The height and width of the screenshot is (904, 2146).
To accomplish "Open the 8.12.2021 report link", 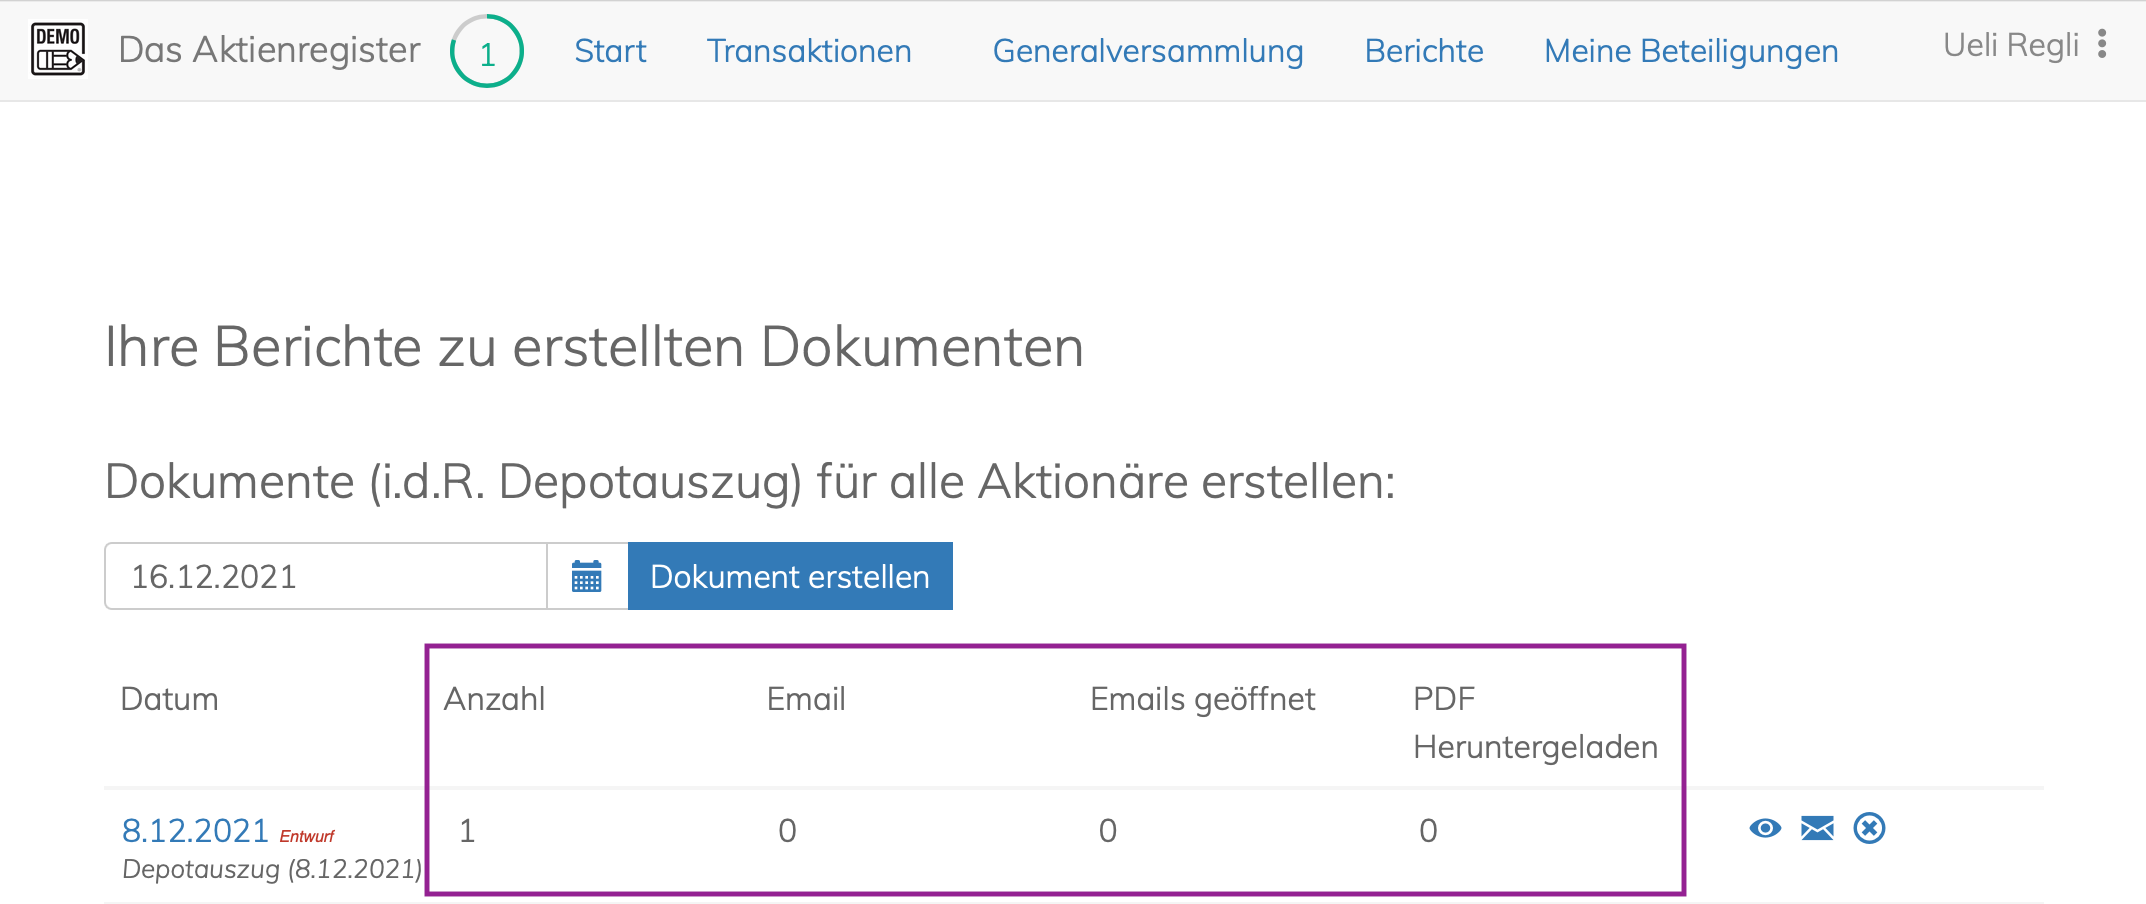I will point(195,831).
